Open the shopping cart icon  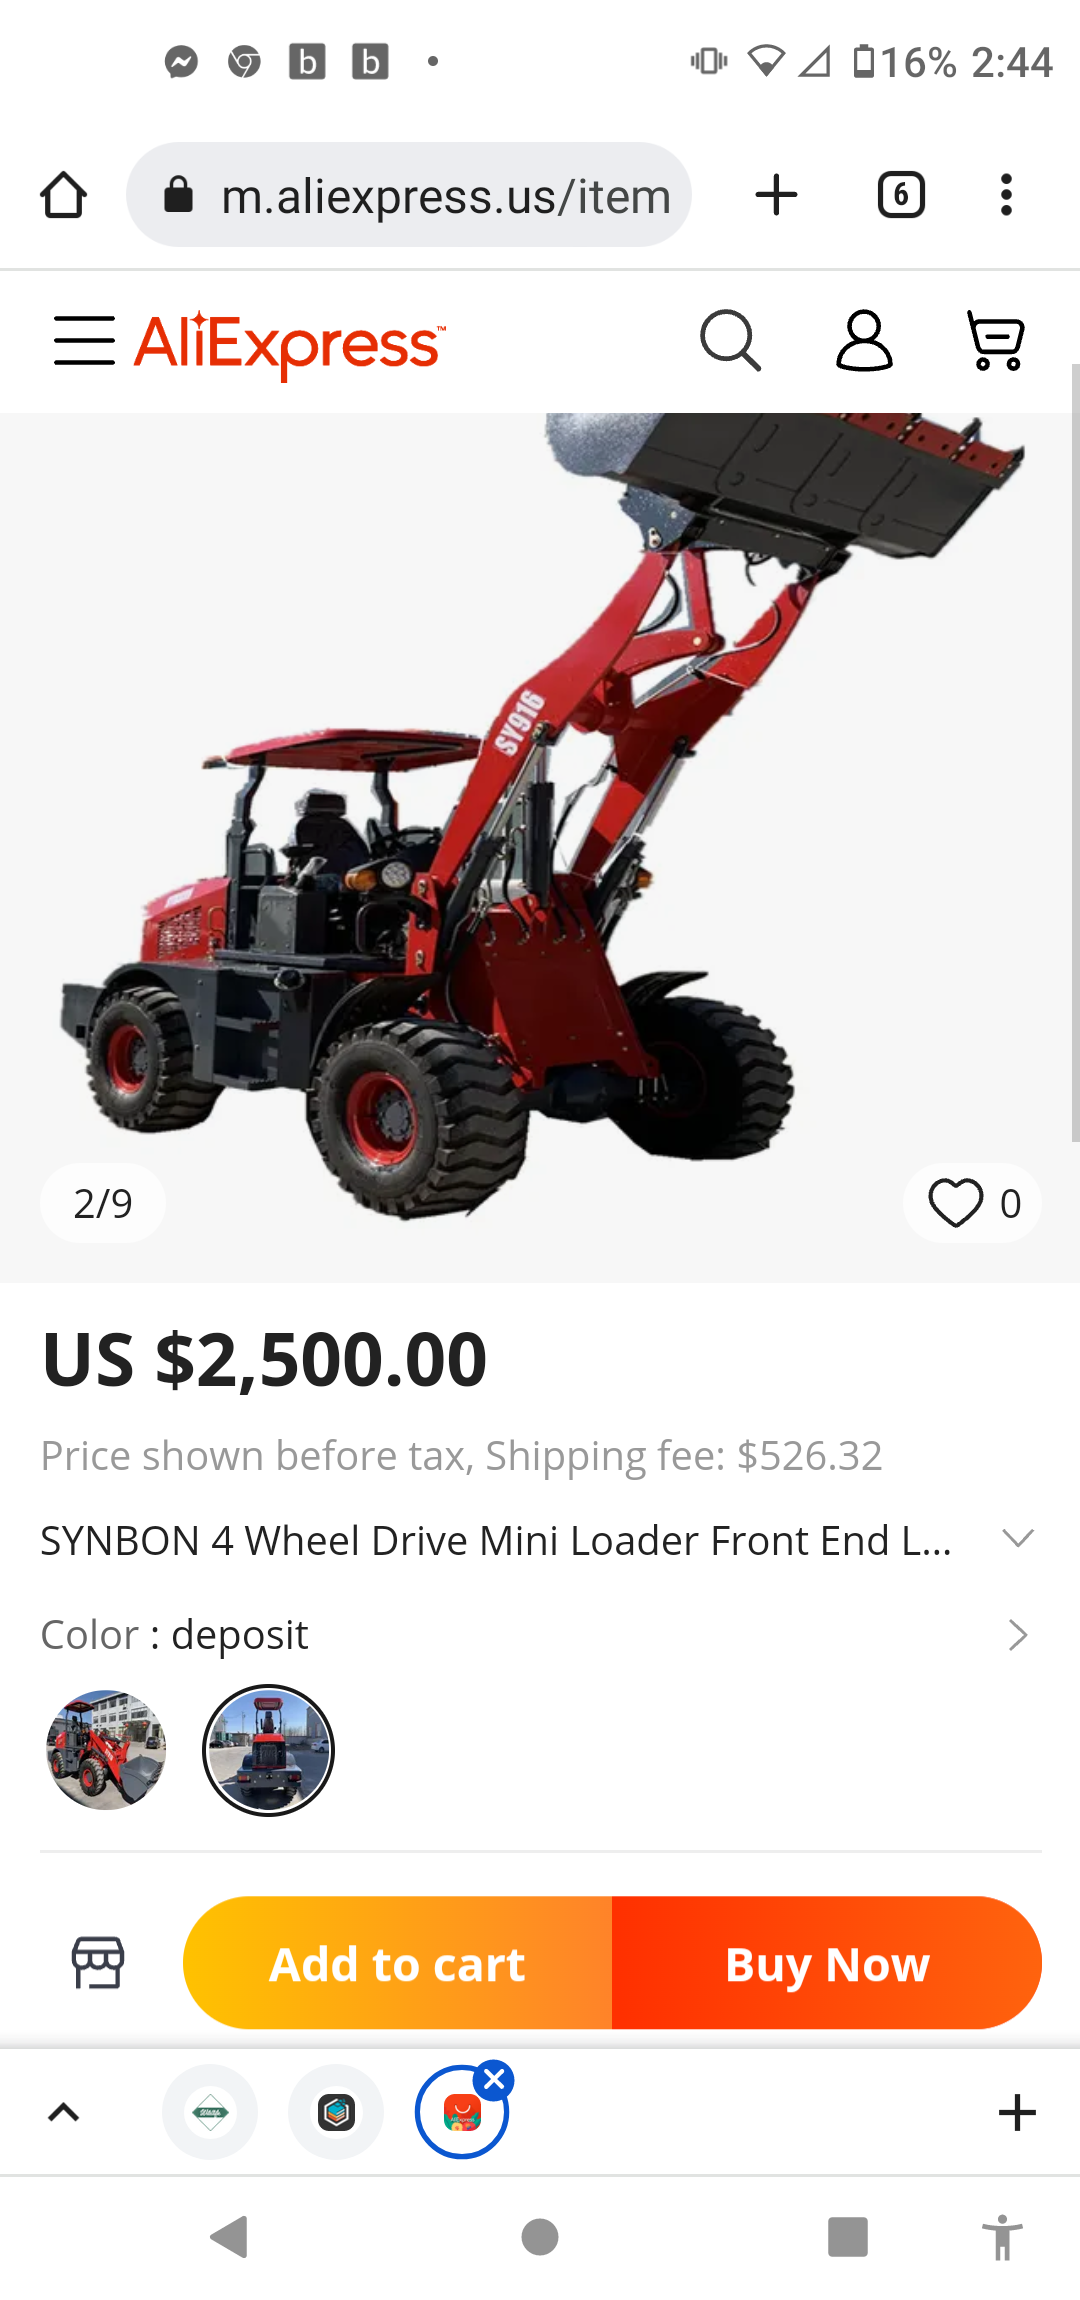(x=995, y=341)
